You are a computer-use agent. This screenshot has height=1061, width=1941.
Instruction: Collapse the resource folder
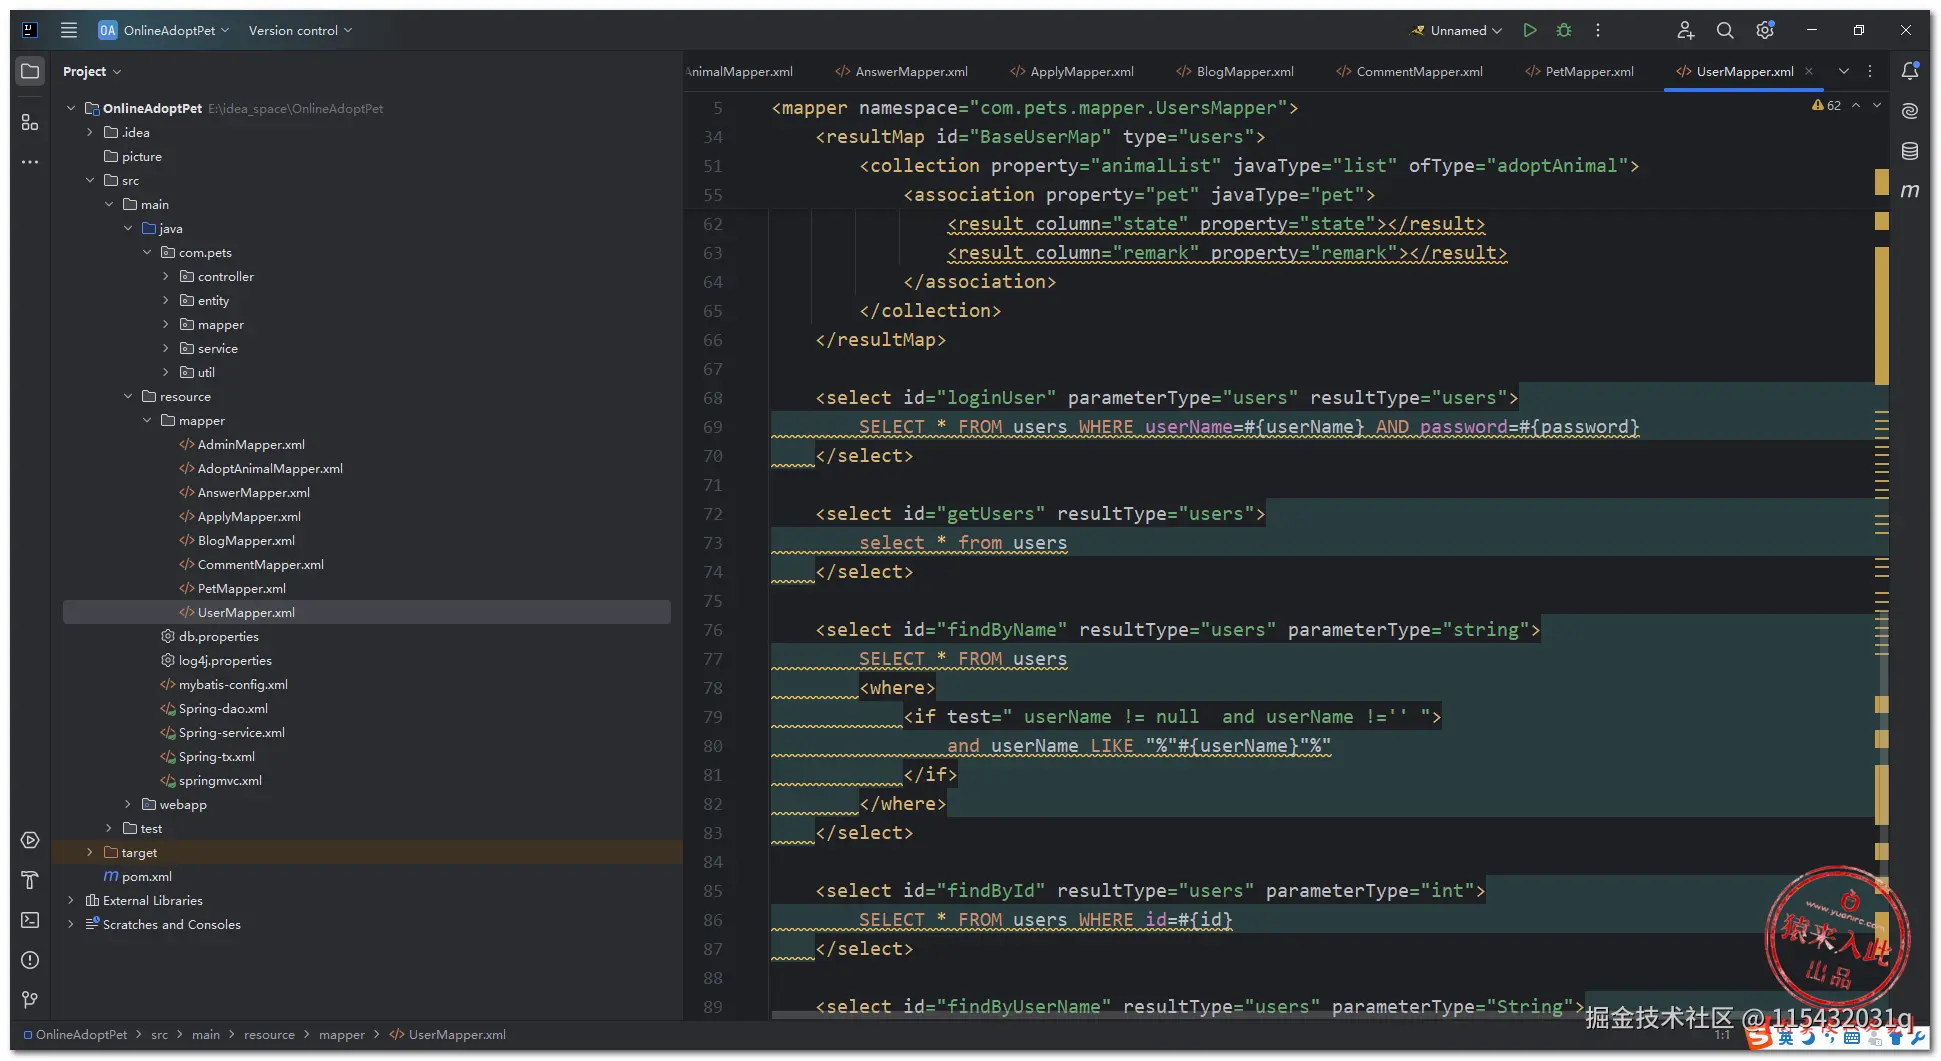pos(128,397)
